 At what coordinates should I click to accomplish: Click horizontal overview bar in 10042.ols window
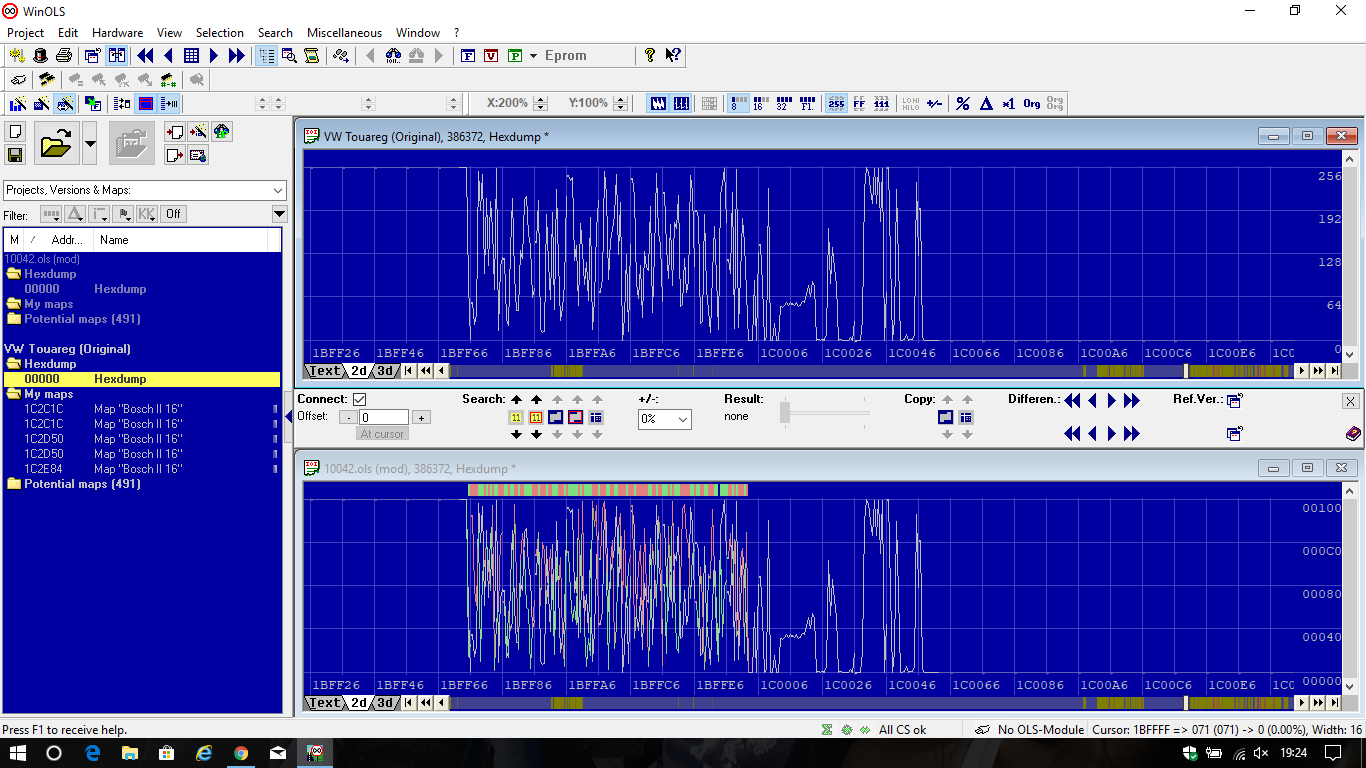pos(872,703)
